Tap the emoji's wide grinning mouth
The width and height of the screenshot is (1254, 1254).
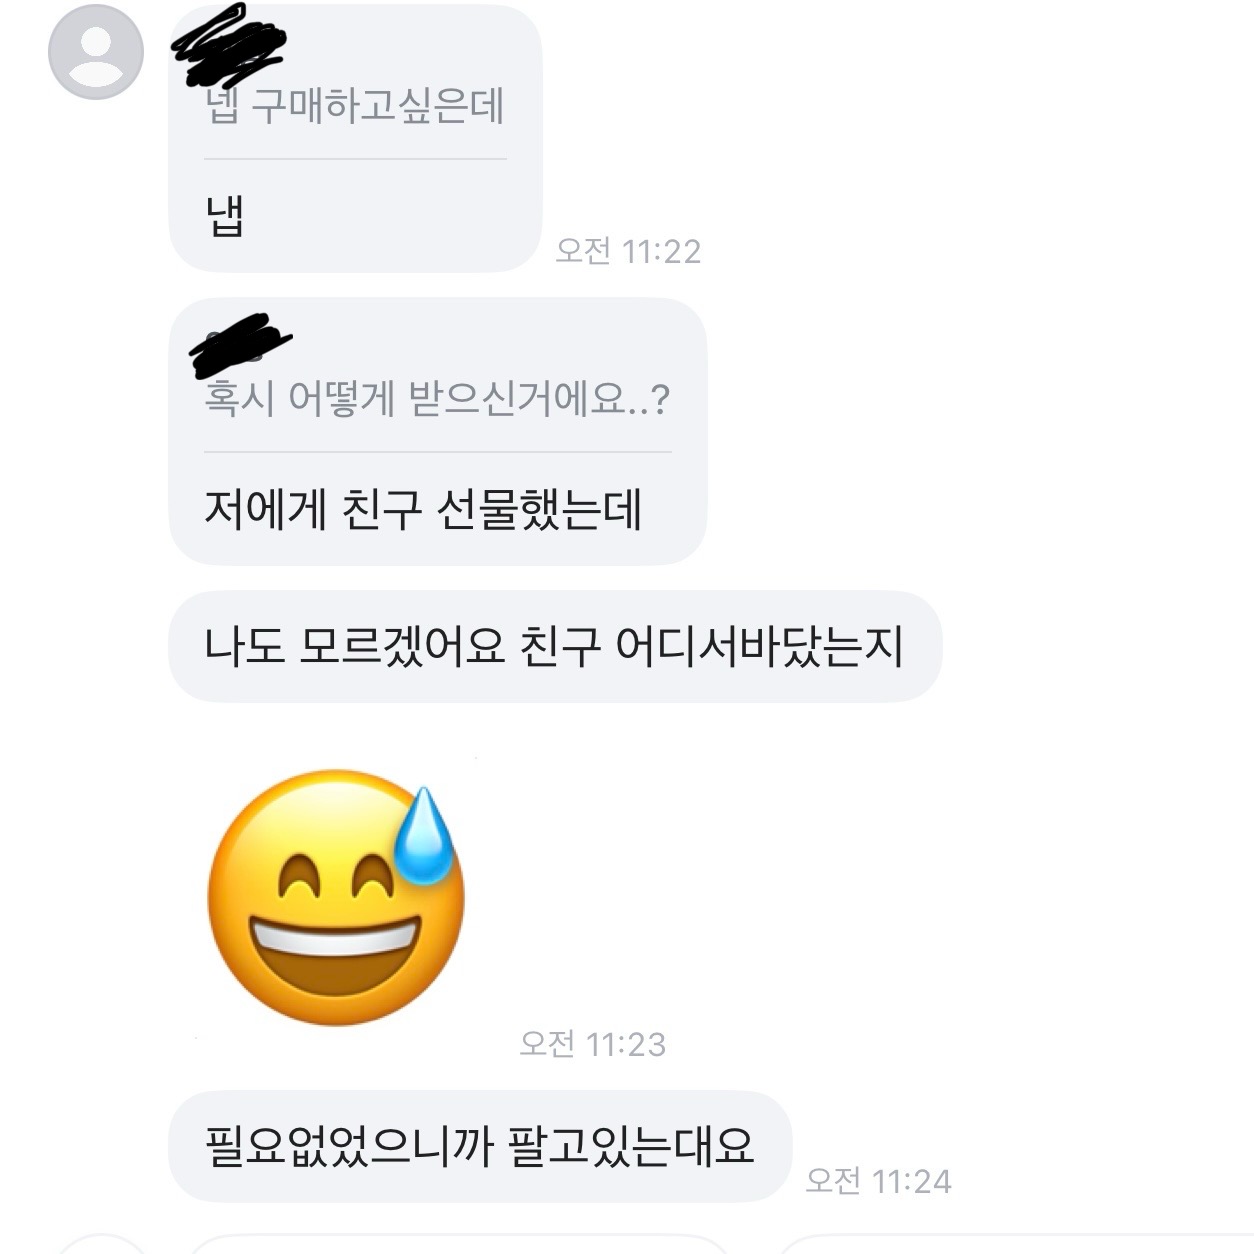334,956
